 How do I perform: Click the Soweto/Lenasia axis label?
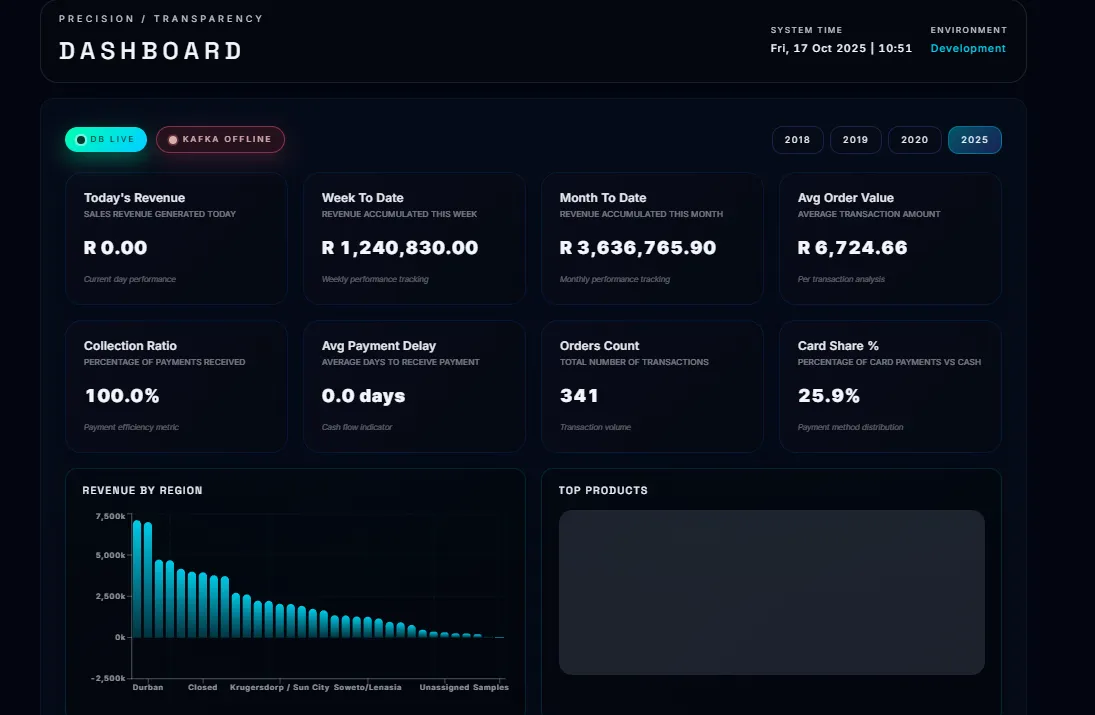(x=367, y=687)
